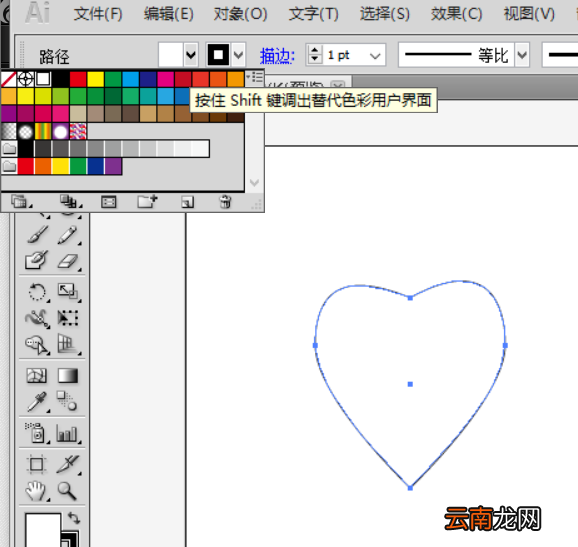
Task: Select the Blend tool
Action: [67, 401]
